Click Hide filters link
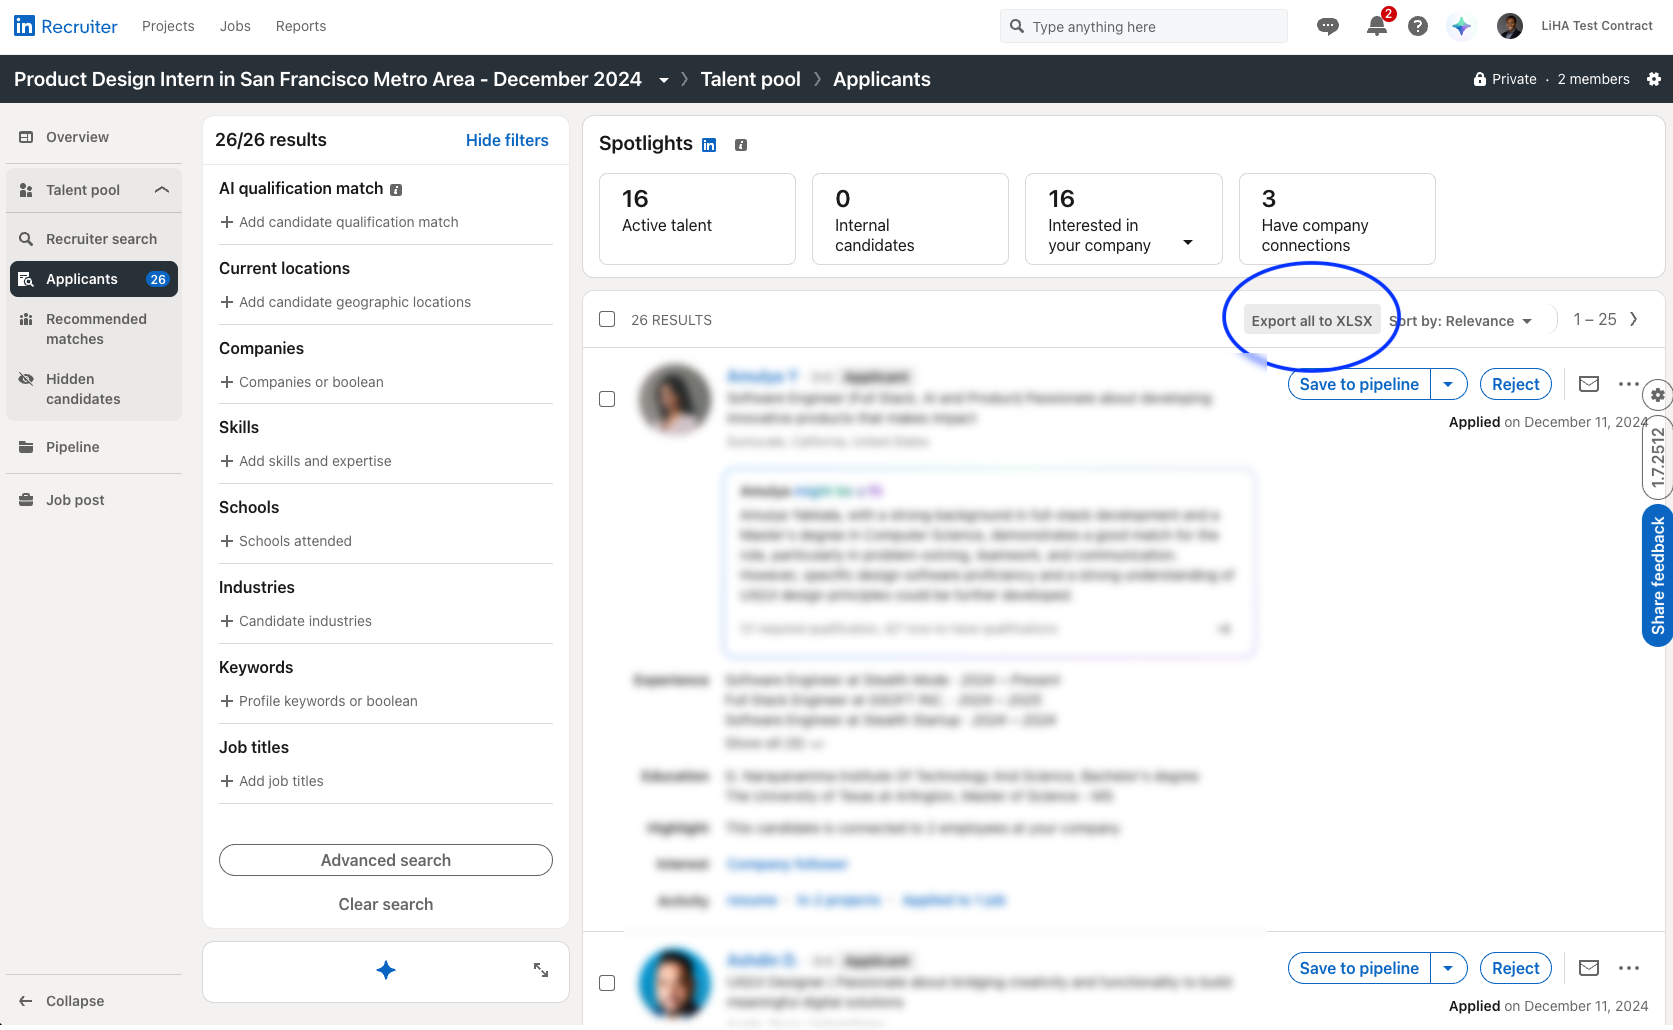The image size is (1673, 1030). coord(507,140)
